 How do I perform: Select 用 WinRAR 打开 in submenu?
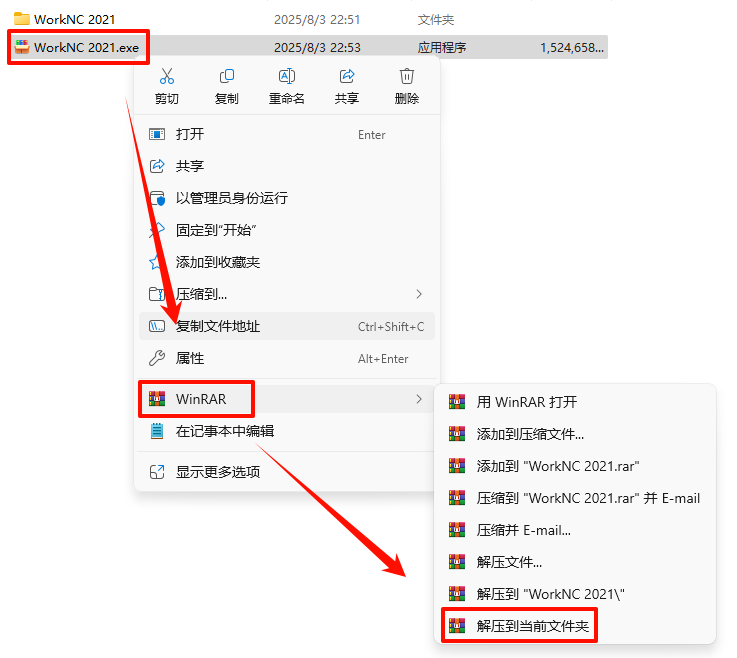pos(574,402)
